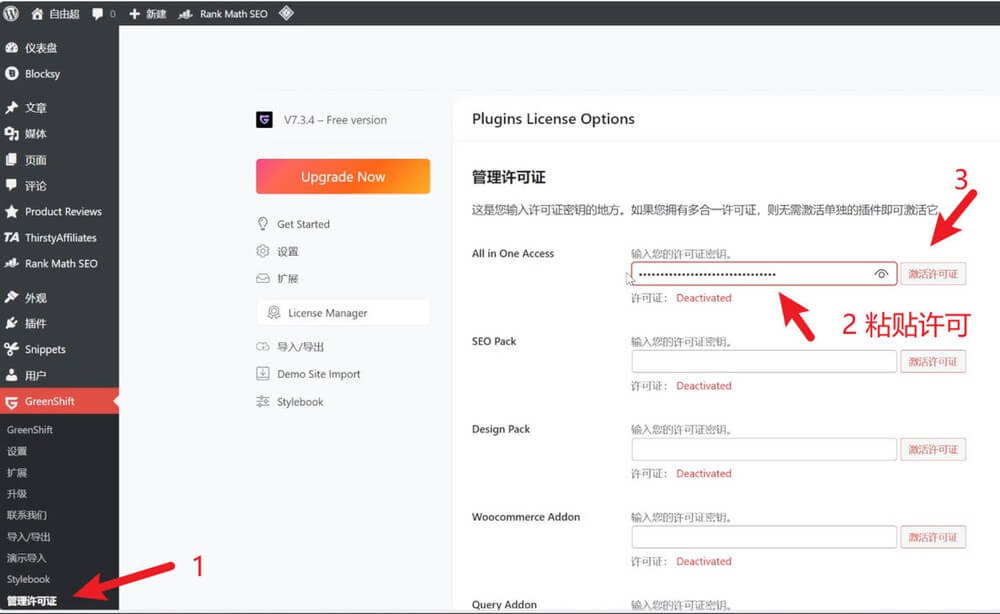
Task: Activate the All in One Access license
Action: point(933,274)
